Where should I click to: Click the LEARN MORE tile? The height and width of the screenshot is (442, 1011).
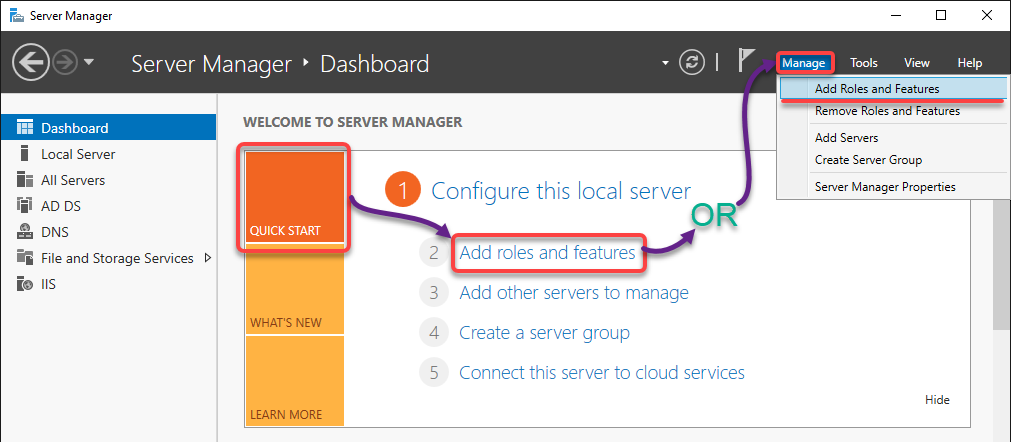click(295, 381)
